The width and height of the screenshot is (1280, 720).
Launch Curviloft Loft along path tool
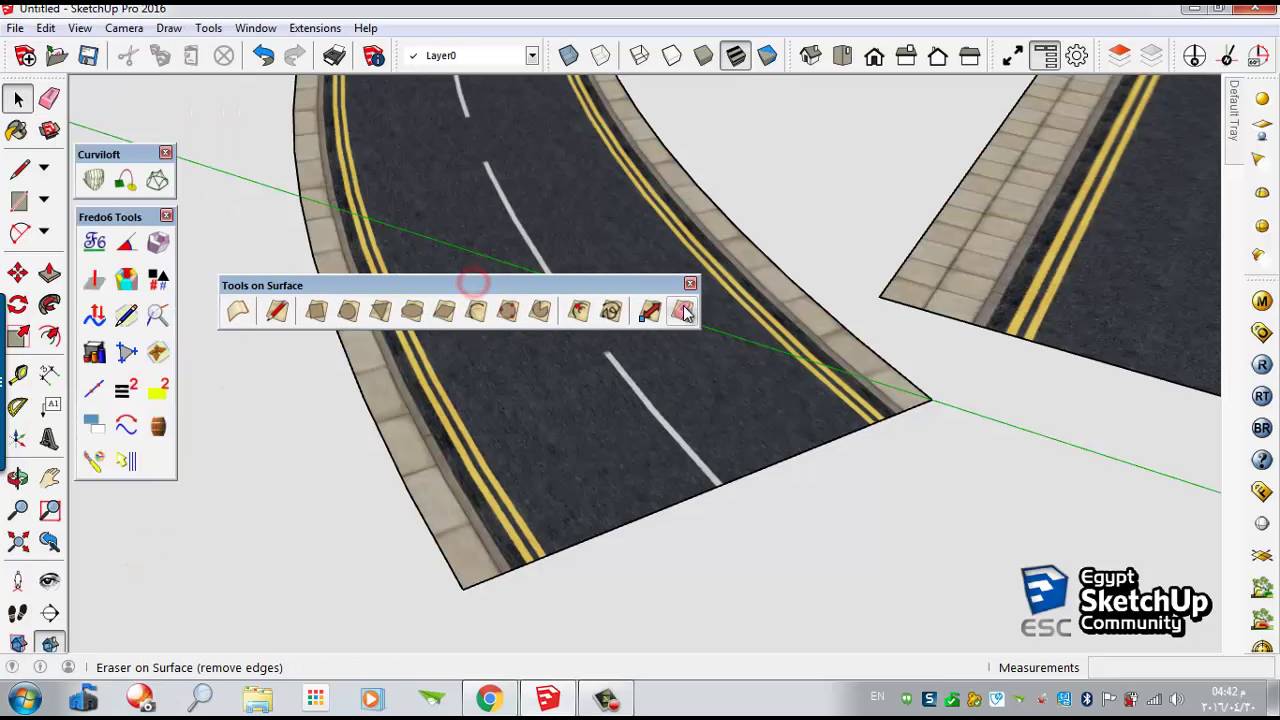tap(126, 180)
